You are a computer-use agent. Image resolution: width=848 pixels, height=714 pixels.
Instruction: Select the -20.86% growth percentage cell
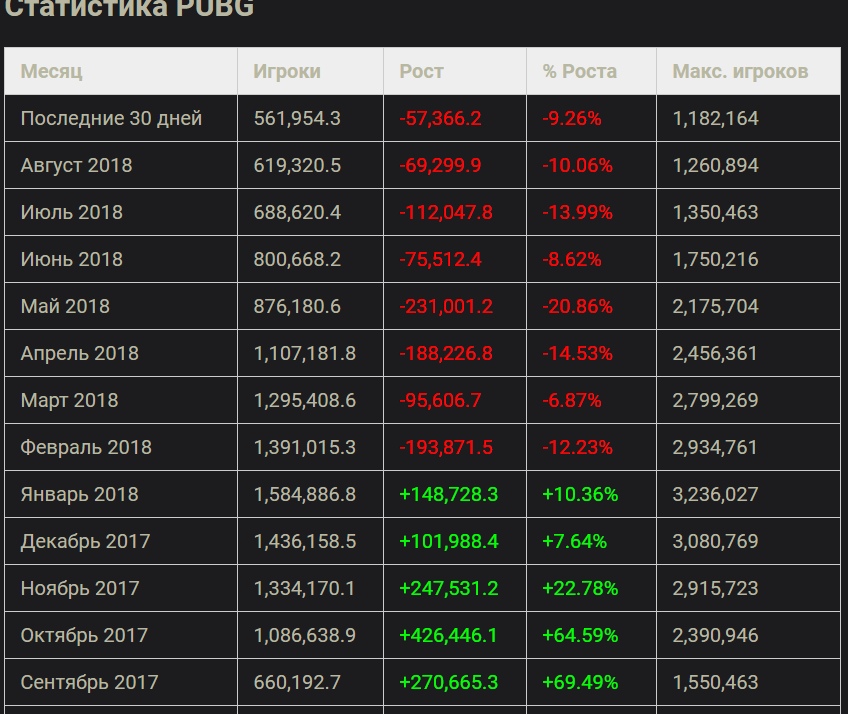(x=577, y=307)
